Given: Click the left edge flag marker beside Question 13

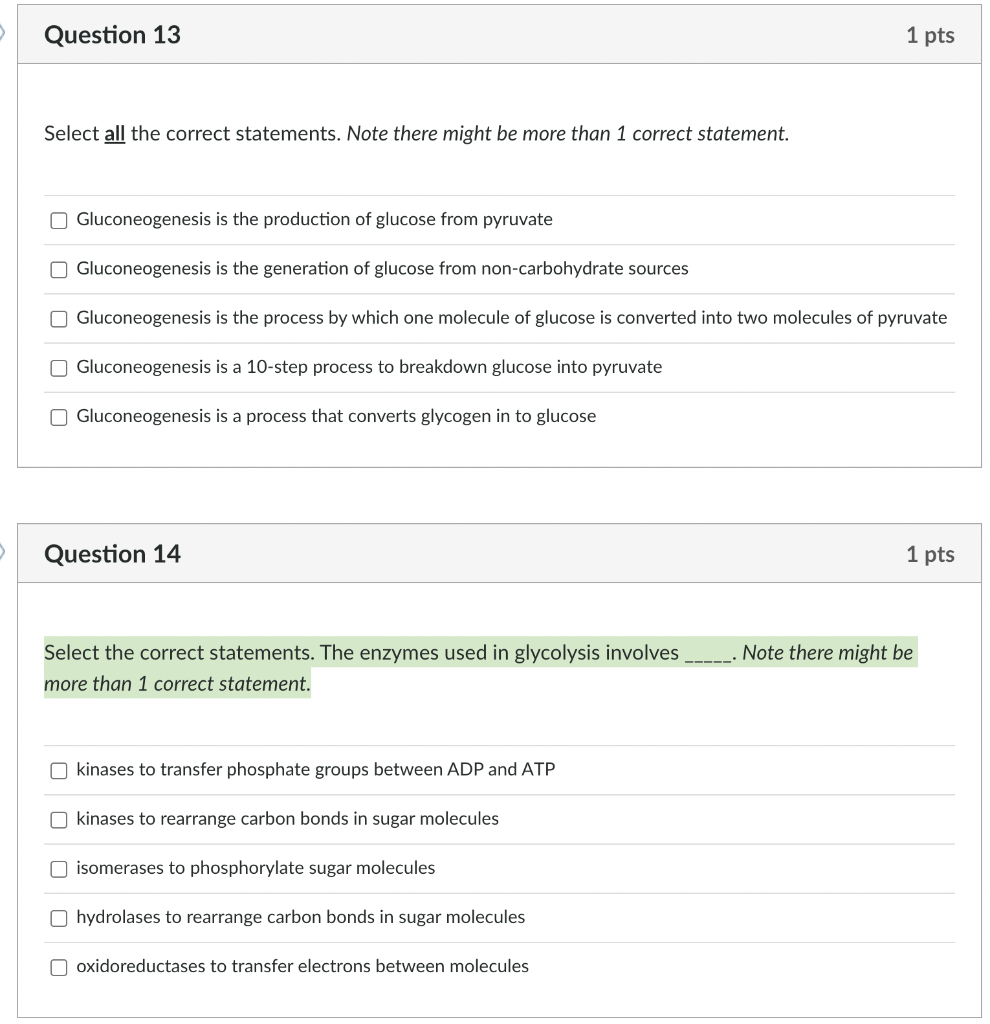Looking at the screenshot, I should coord(3,34).
